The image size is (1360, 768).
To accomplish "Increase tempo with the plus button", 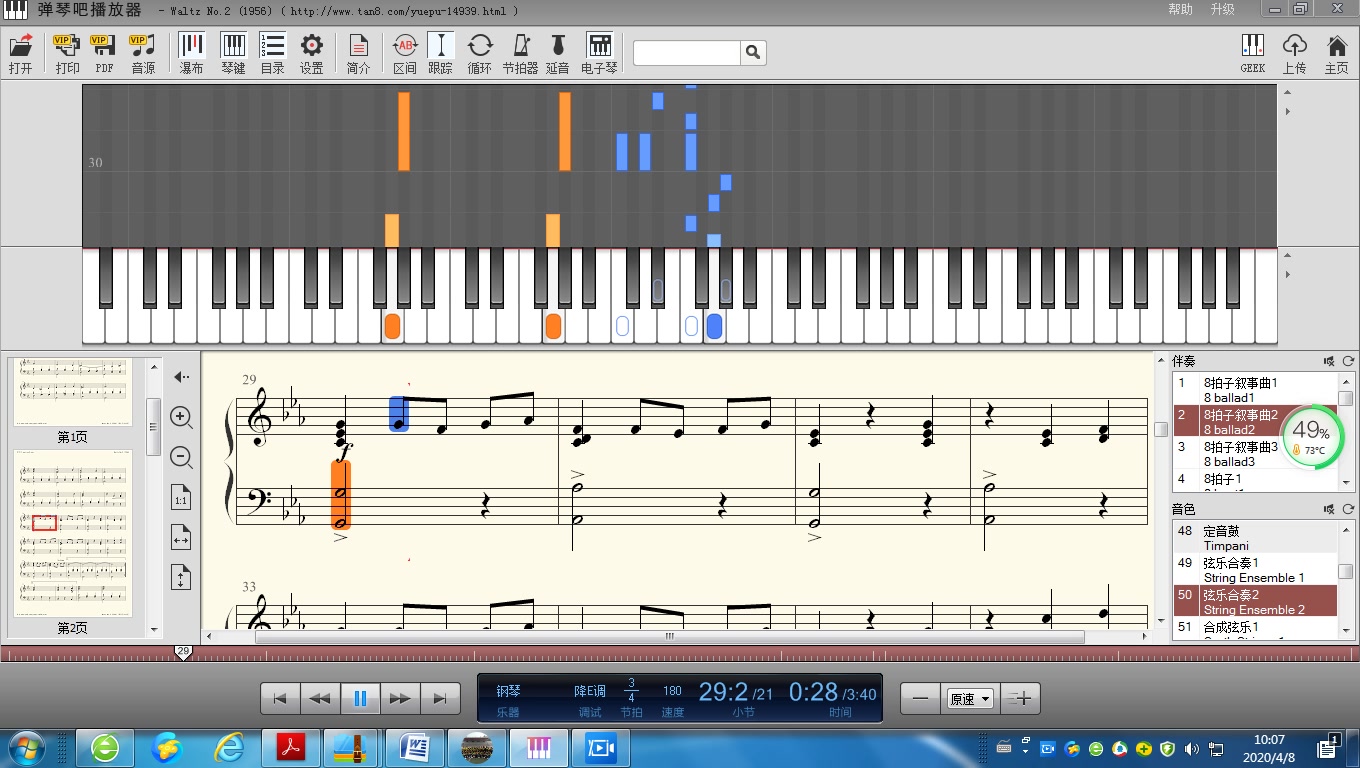I will pyautogui.click(x=1020, y=698).
